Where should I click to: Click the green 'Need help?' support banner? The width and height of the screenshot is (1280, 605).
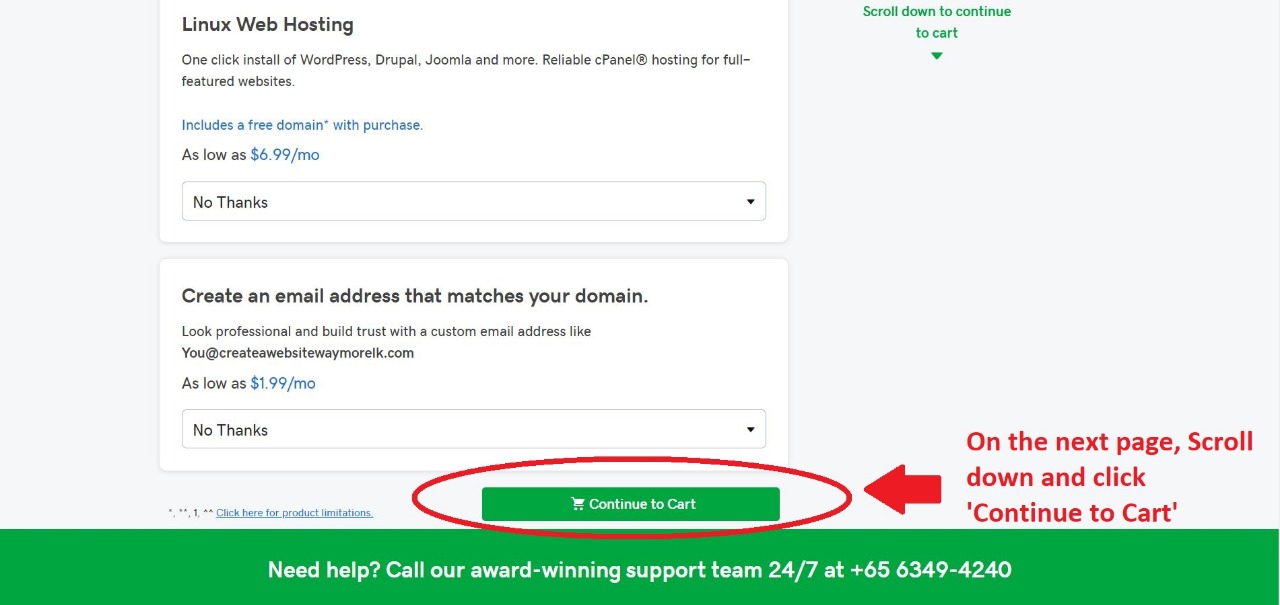click(x=640, y=567)
